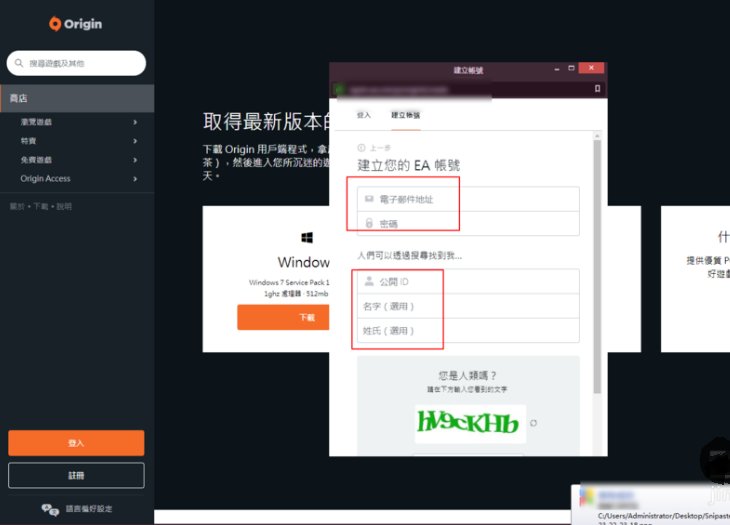Click the 名字（選用）first name field

(x=468, y=306)
